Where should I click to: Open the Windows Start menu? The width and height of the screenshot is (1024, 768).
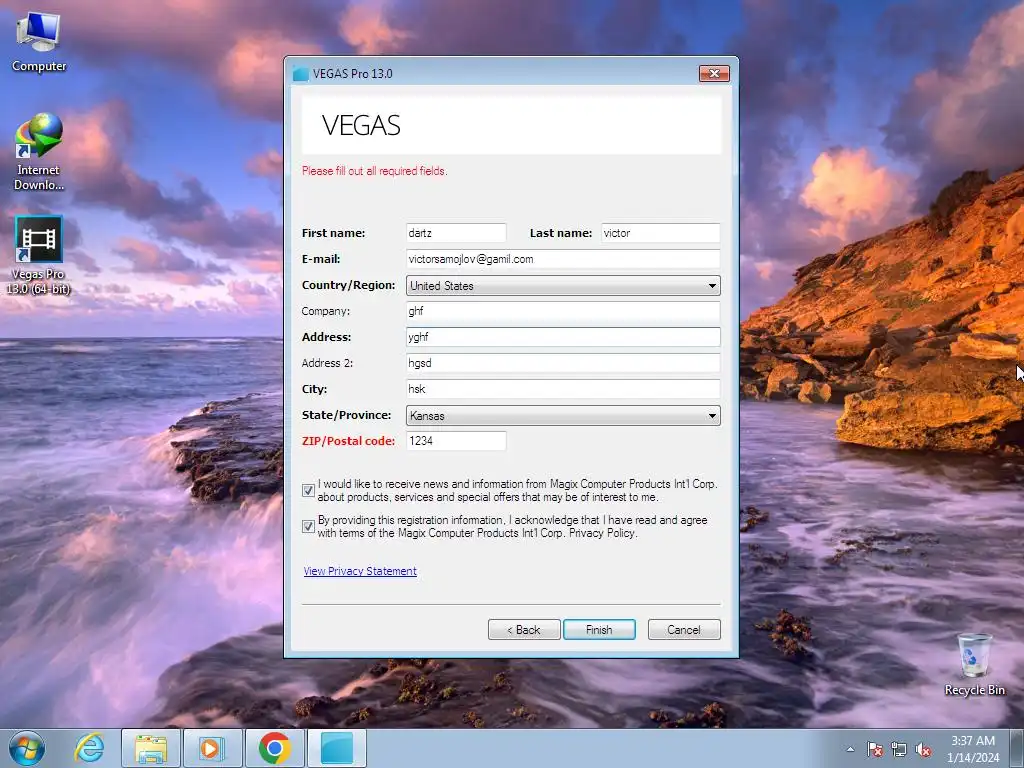pyautogui.click(x=27, y=748)
